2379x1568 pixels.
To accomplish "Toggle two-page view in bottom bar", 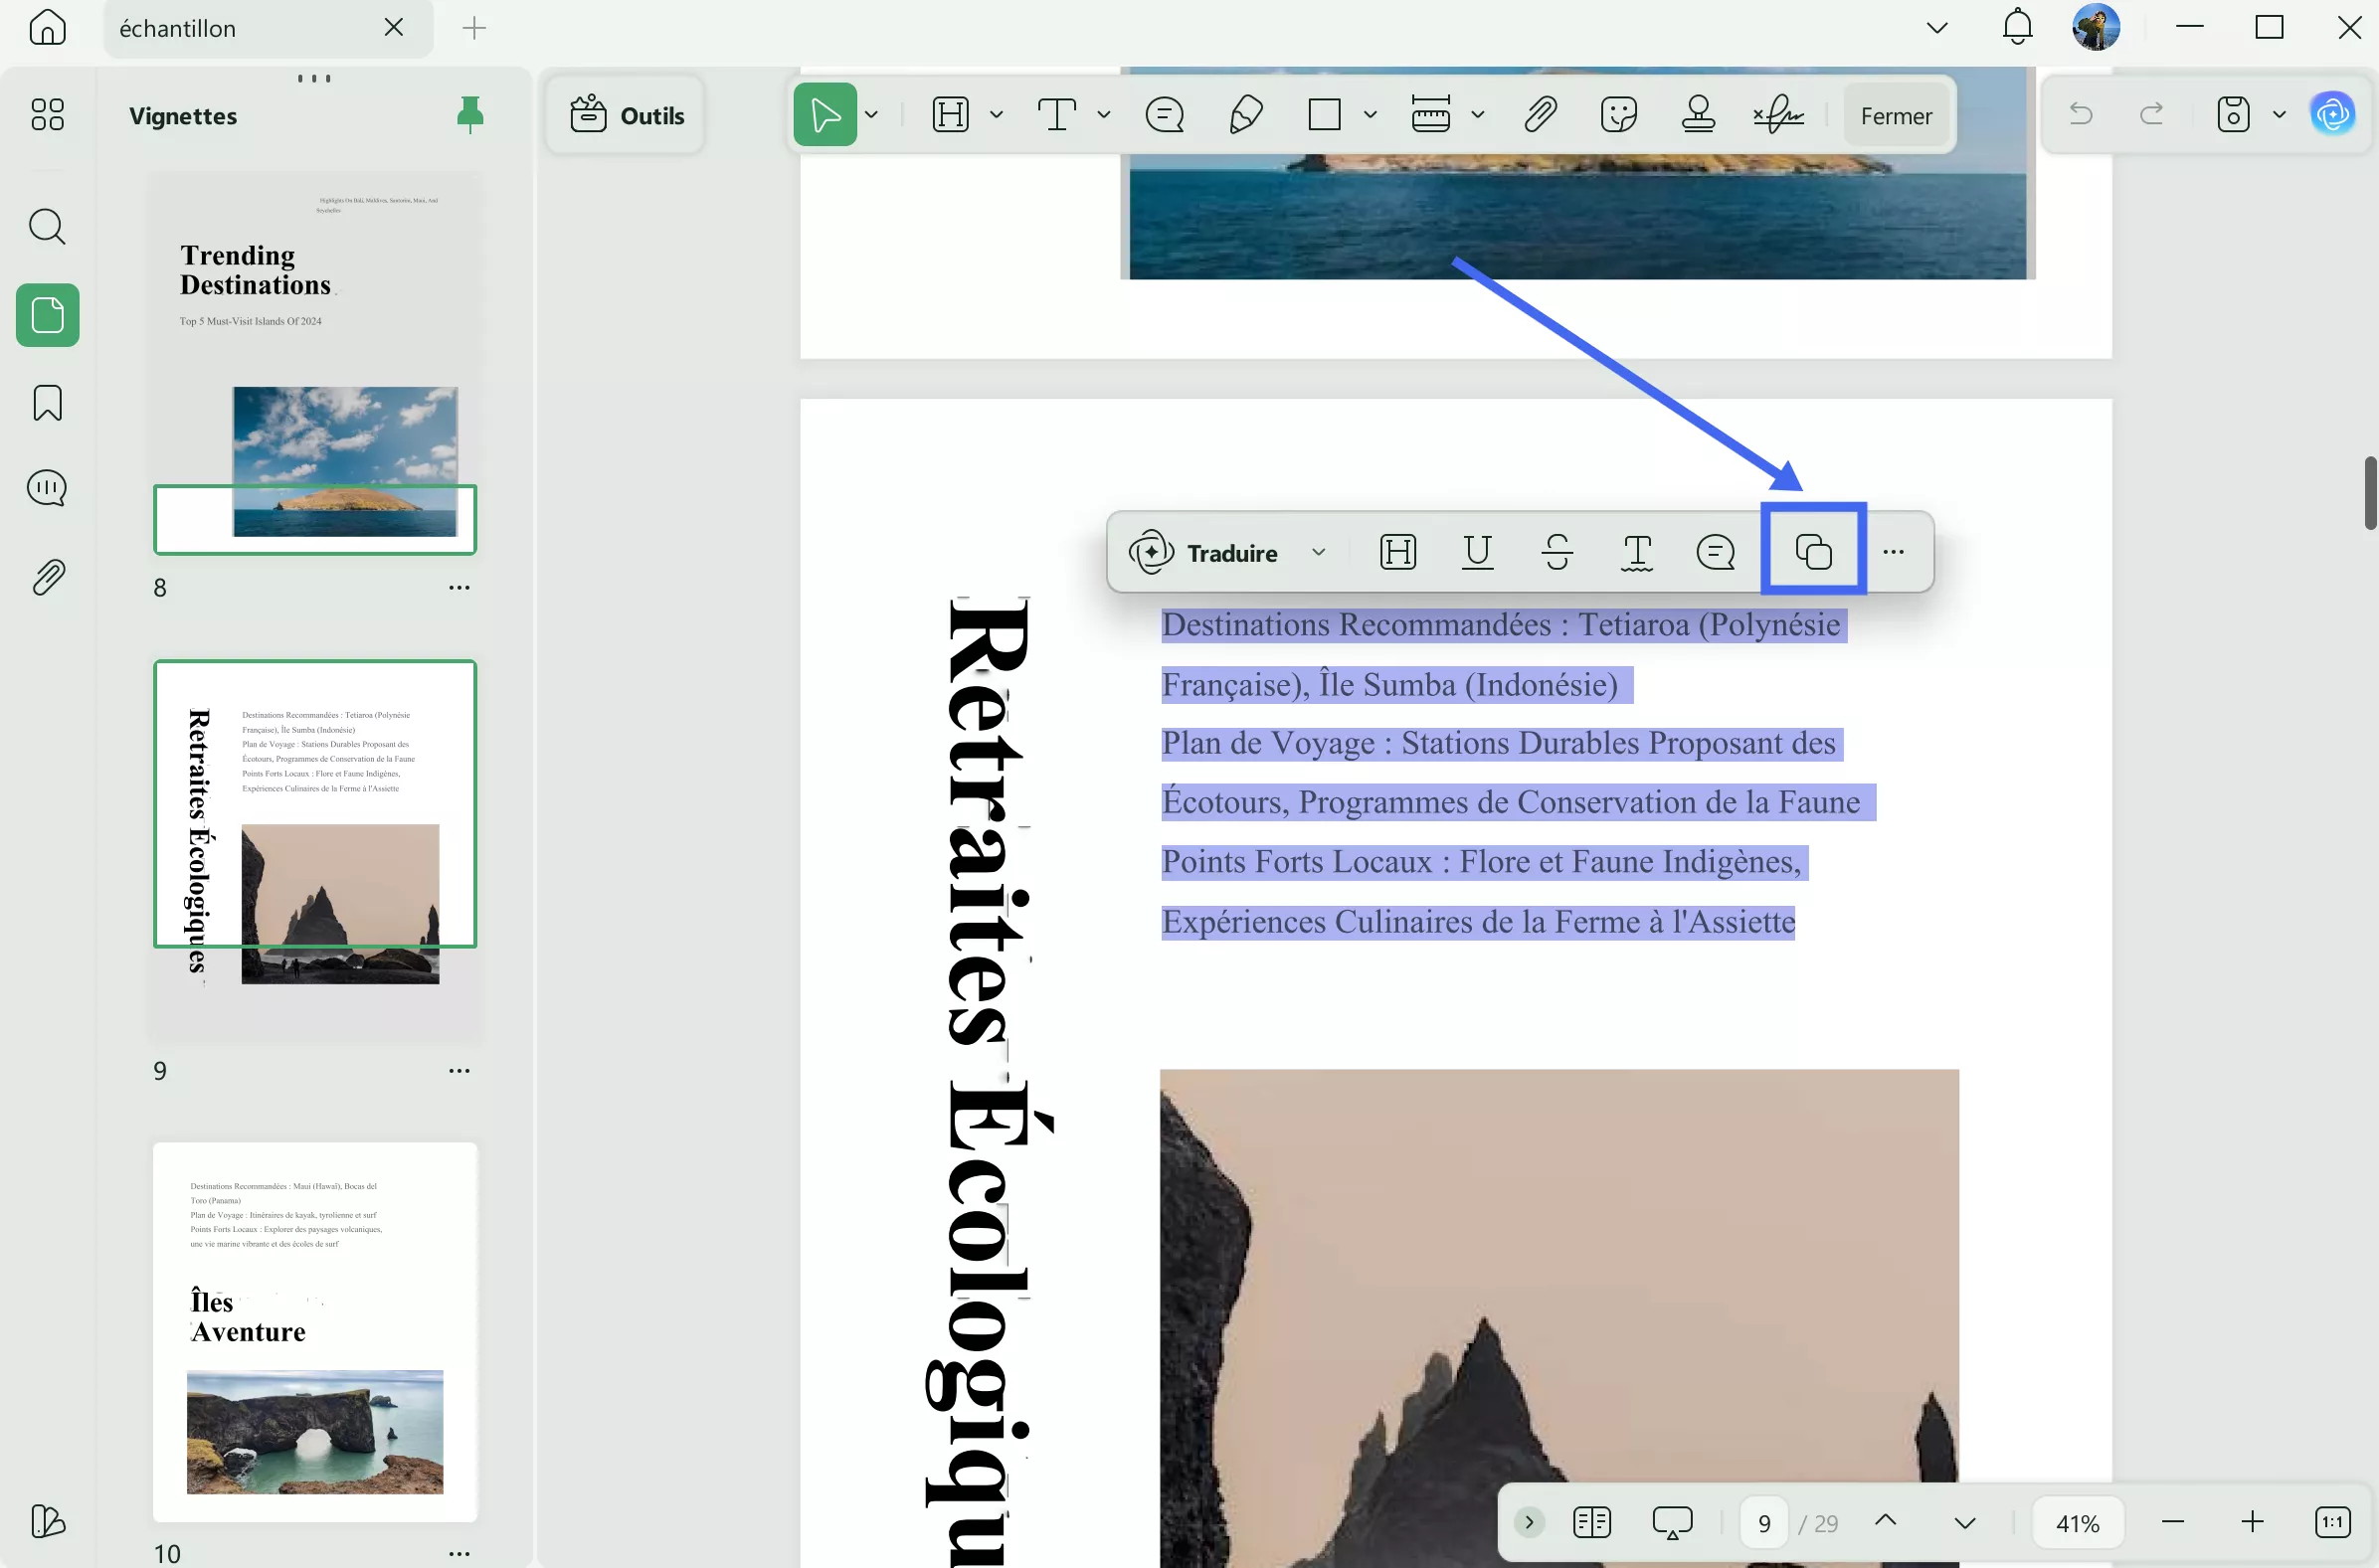I will tap(1592, 1522).
